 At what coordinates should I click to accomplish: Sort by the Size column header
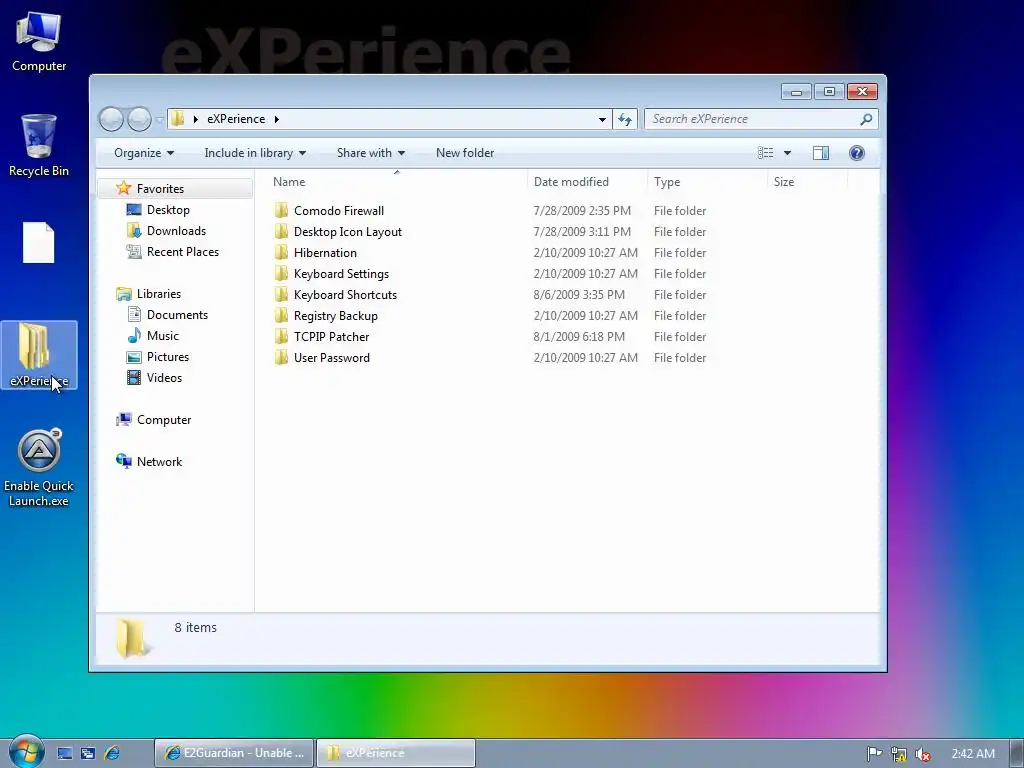click(807, 182)
